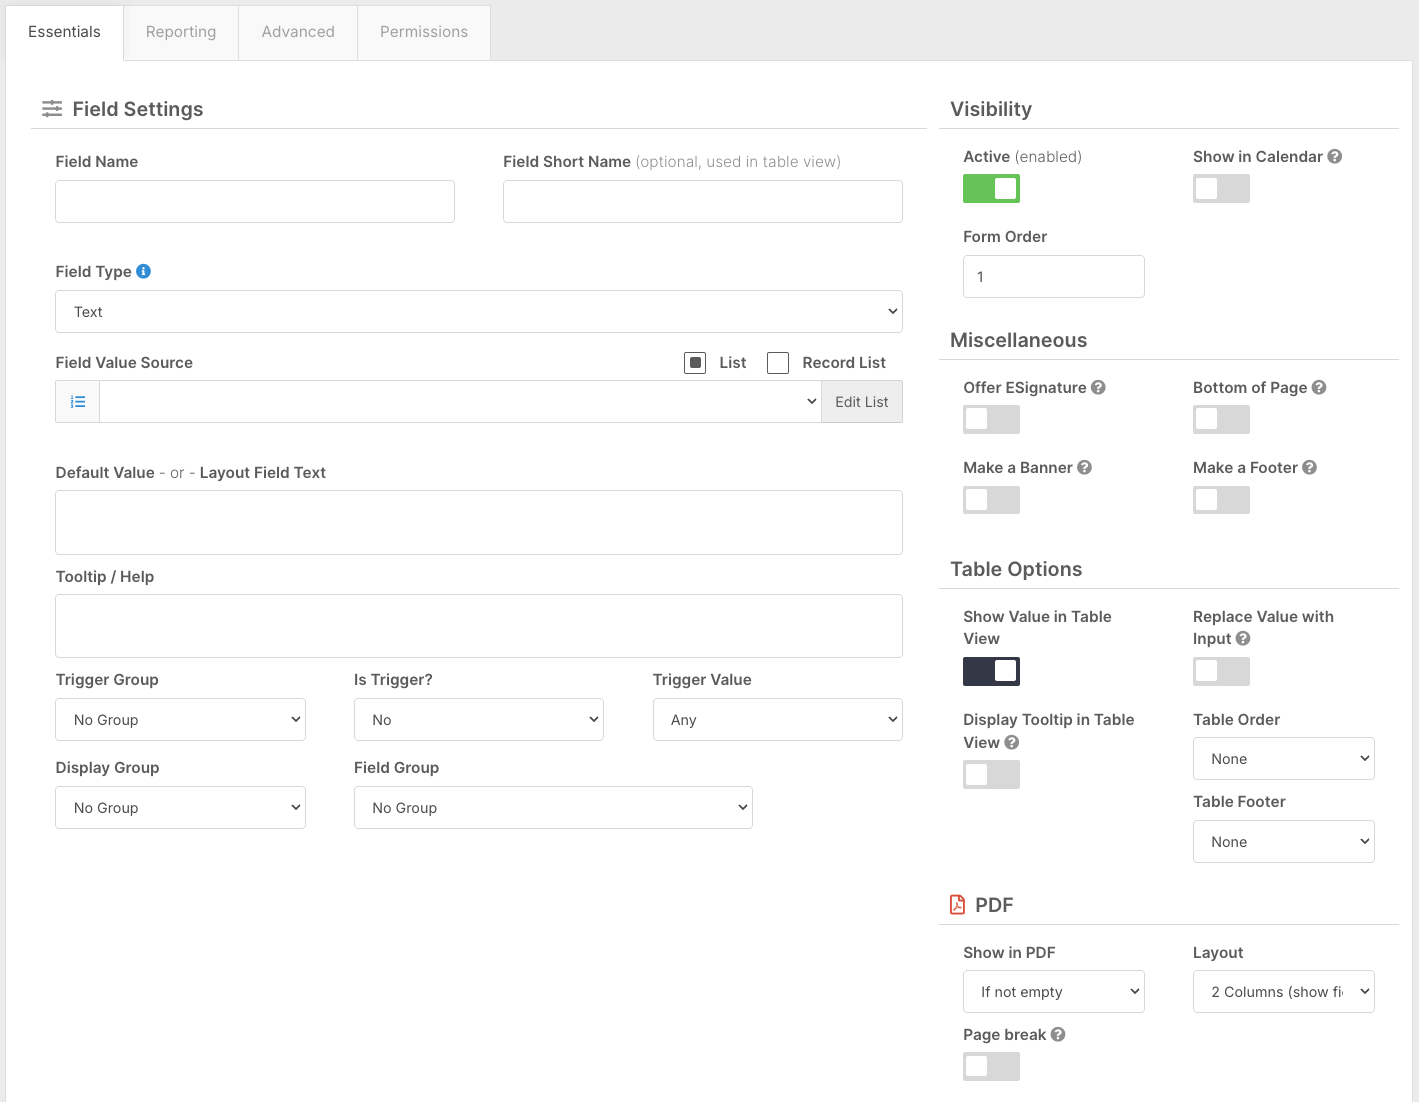Viewport: 1419px width, 1102px height.
Task: Enable the Make a Footer toggle
Action: click(x=1221, y=500)
